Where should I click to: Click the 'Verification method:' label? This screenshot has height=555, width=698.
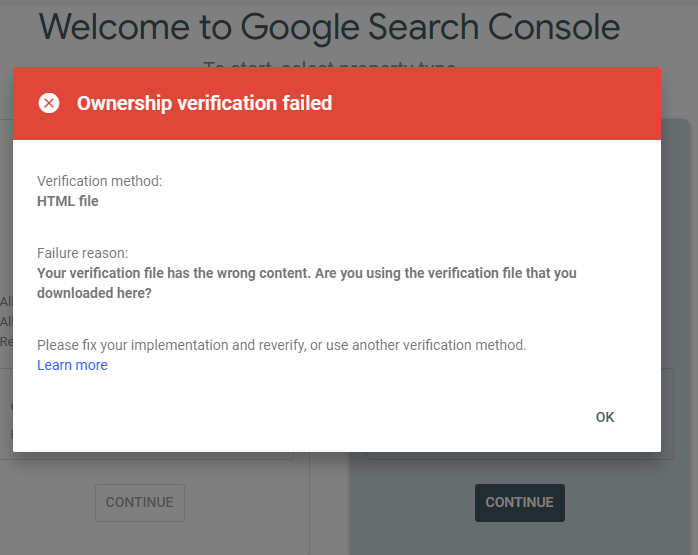click(x=99, y=181)
